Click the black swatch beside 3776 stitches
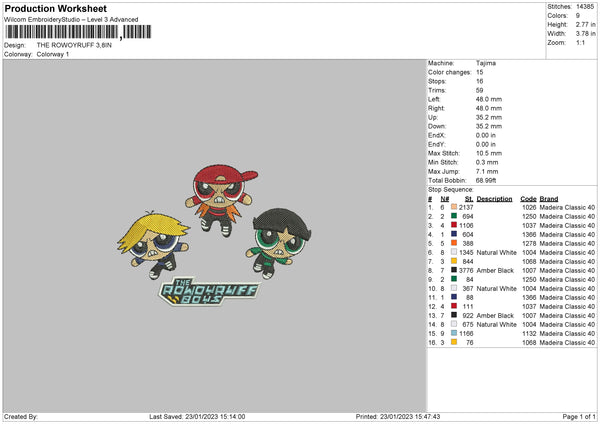The width and height of the screenshot is (600, 424). point(454,270)
